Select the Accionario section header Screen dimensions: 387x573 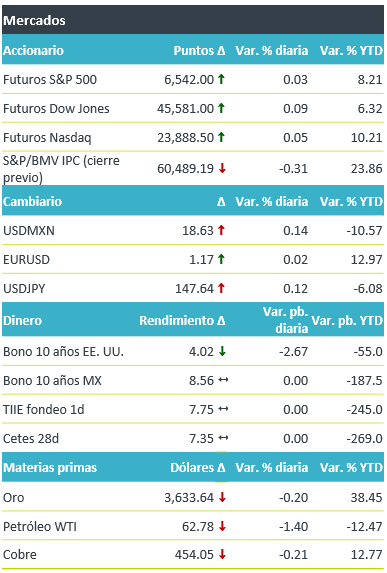pos(33,50)
